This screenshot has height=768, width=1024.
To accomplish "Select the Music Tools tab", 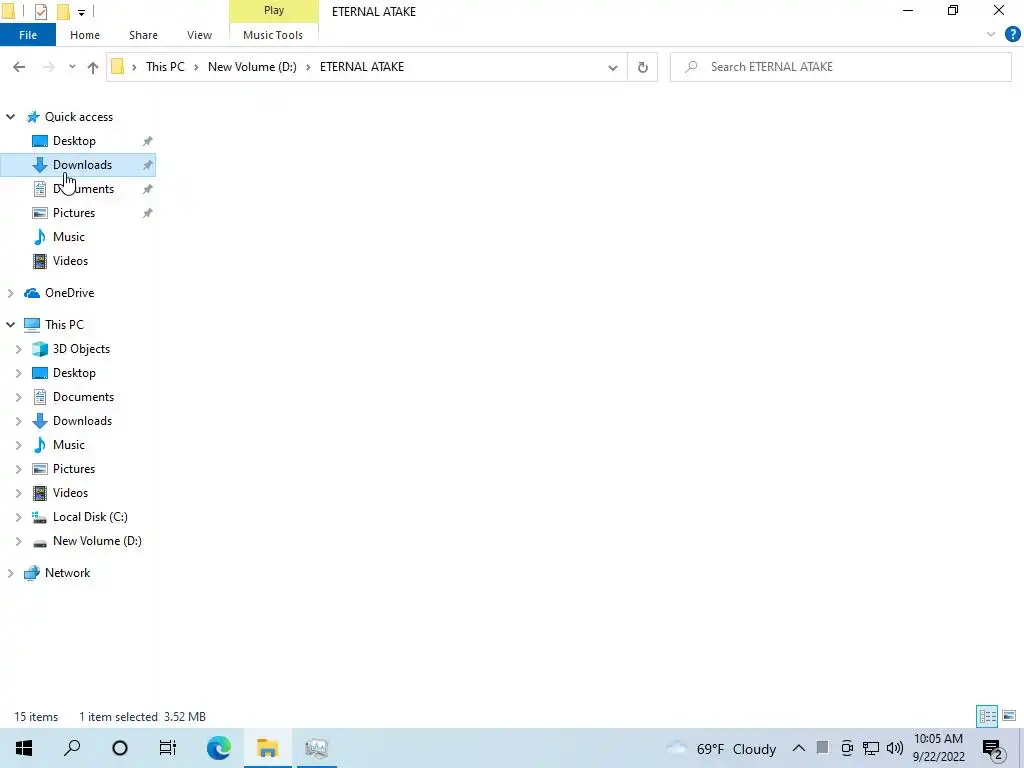I will (x=273, y=35).
